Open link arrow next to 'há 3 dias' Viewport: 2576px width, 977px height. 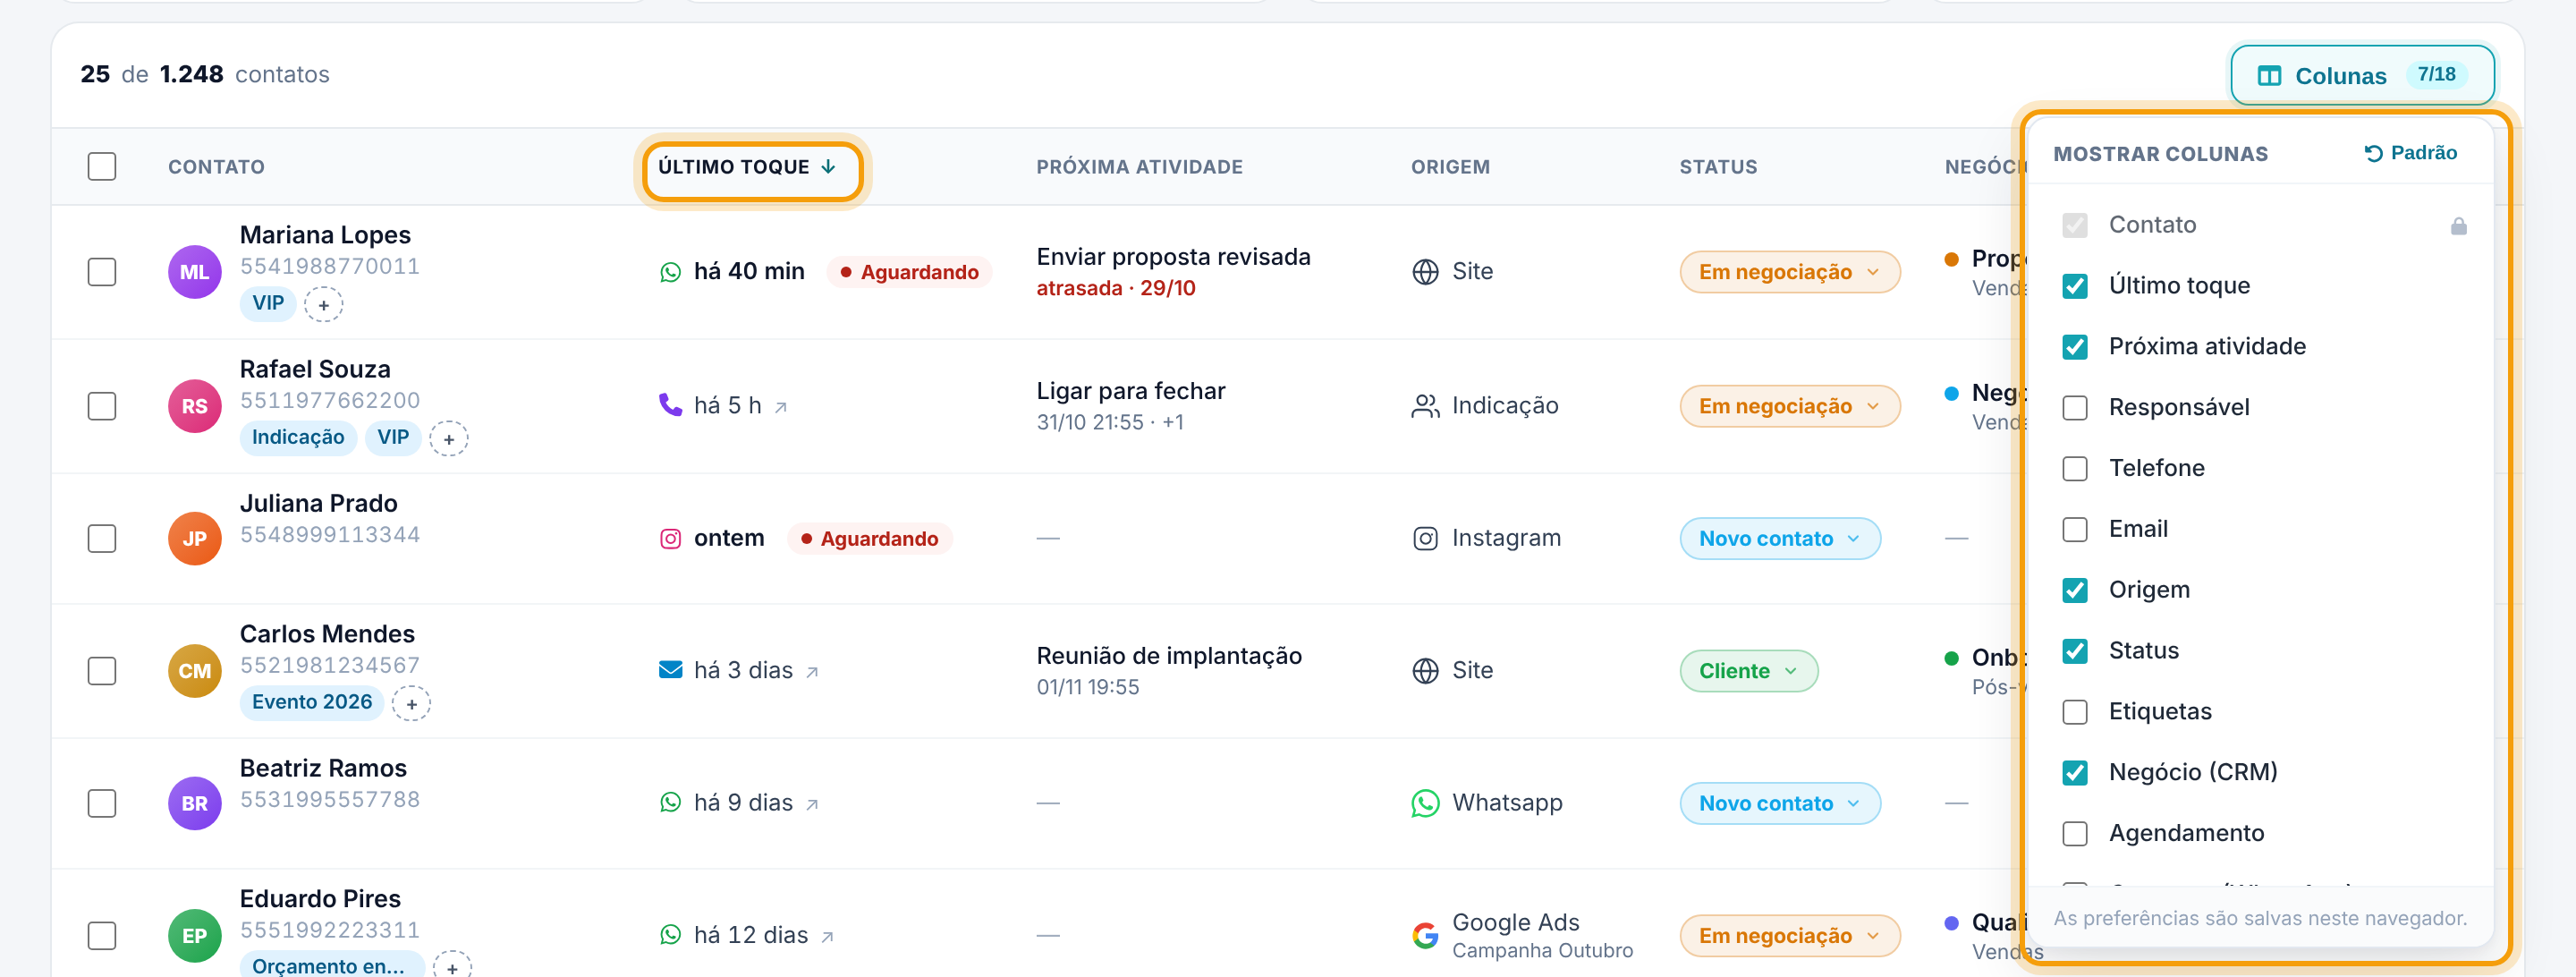pos(812,672)
